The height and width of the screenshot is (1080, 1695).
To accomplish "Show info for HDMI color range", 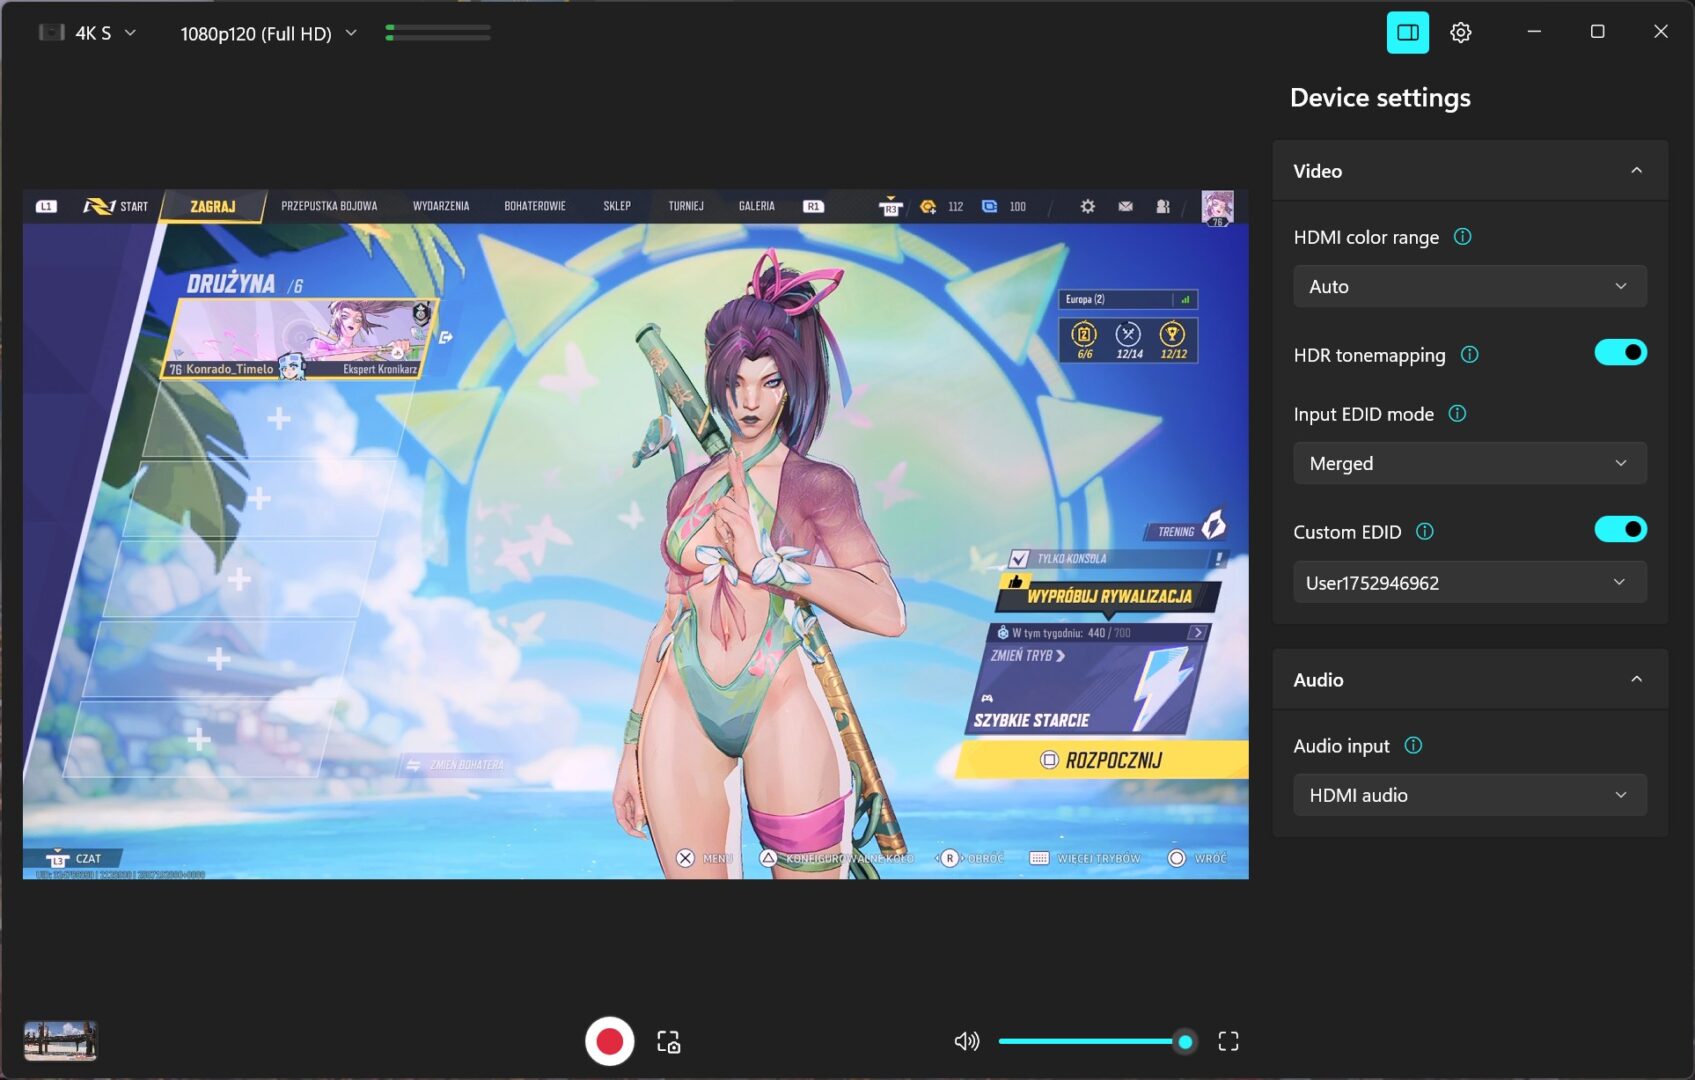I will (x=1462, y=237).
